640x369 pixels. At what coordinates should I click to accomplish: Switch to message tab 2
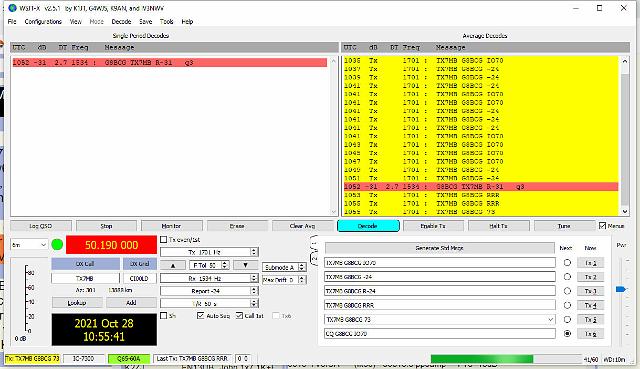point(314,259)
